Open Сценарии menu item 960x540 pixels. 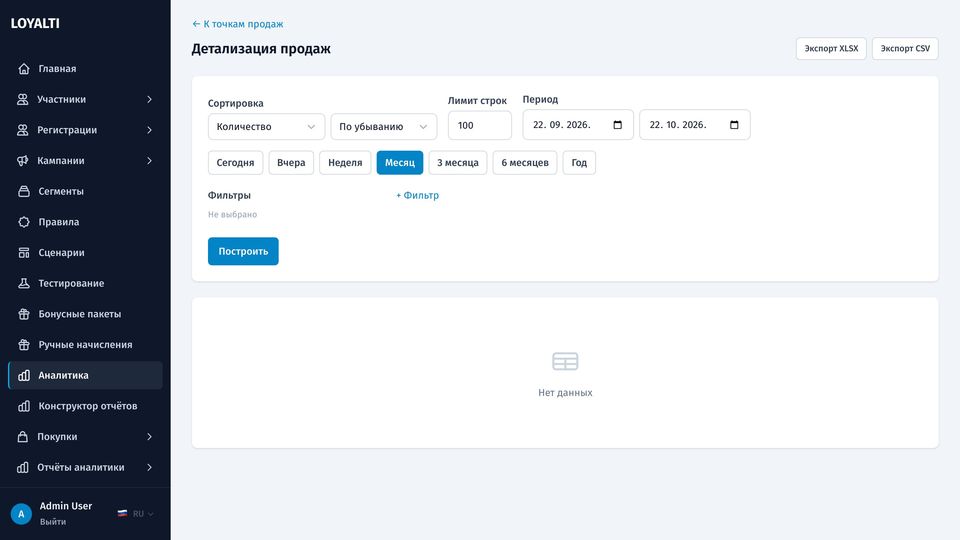[85, 252]
